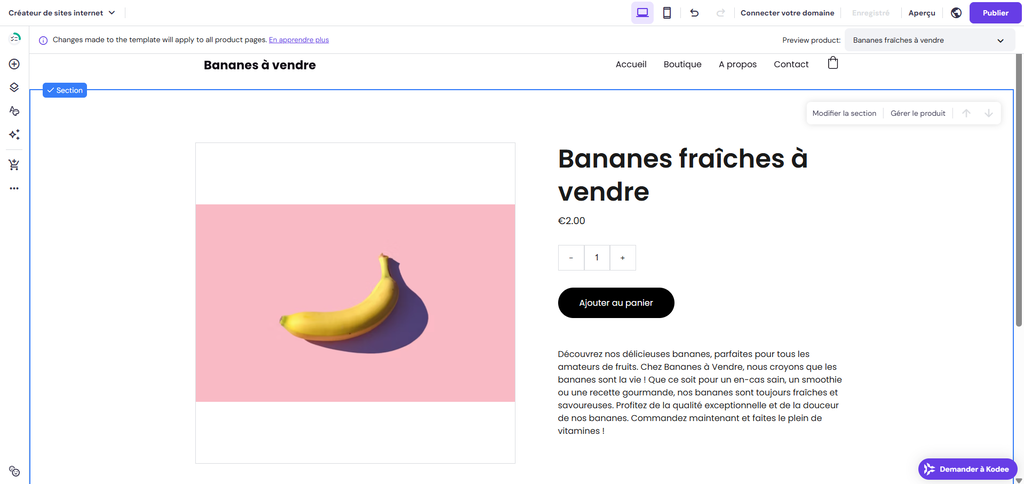
Task: Increase the product quantity with plus
Action: coord(622,258)
